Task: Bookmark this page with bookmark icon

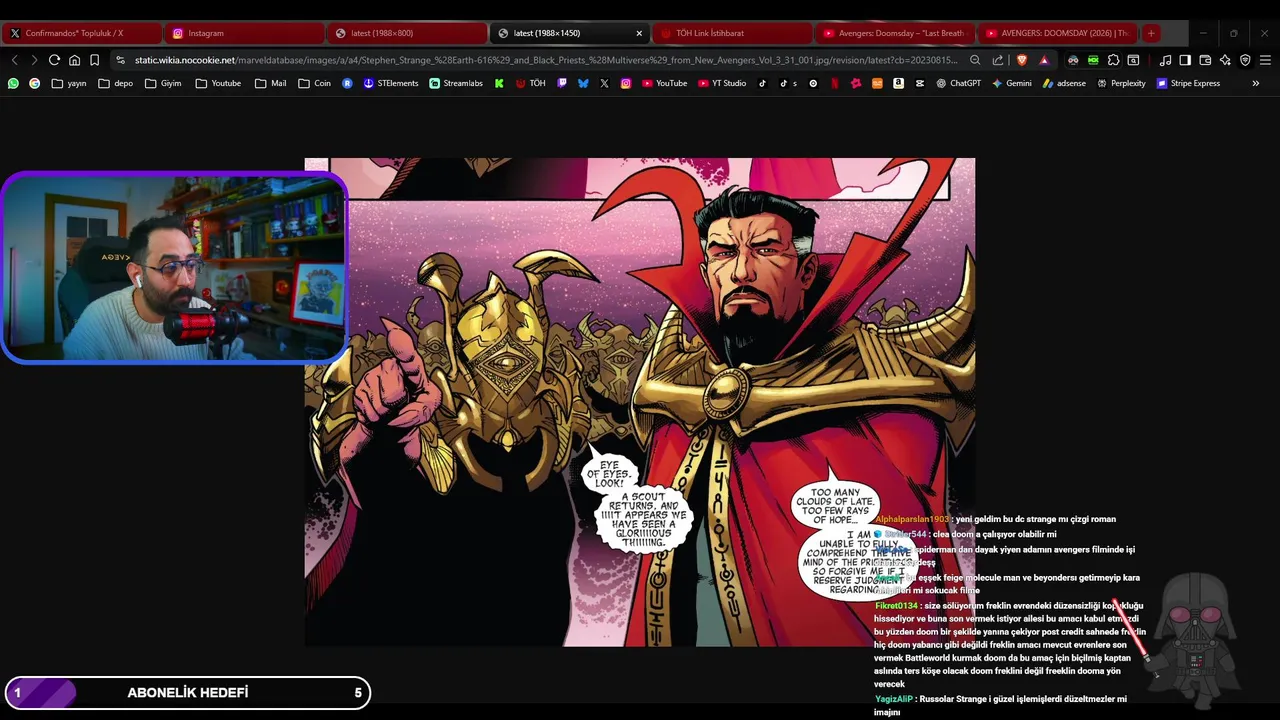Action: tap(95, 60)
